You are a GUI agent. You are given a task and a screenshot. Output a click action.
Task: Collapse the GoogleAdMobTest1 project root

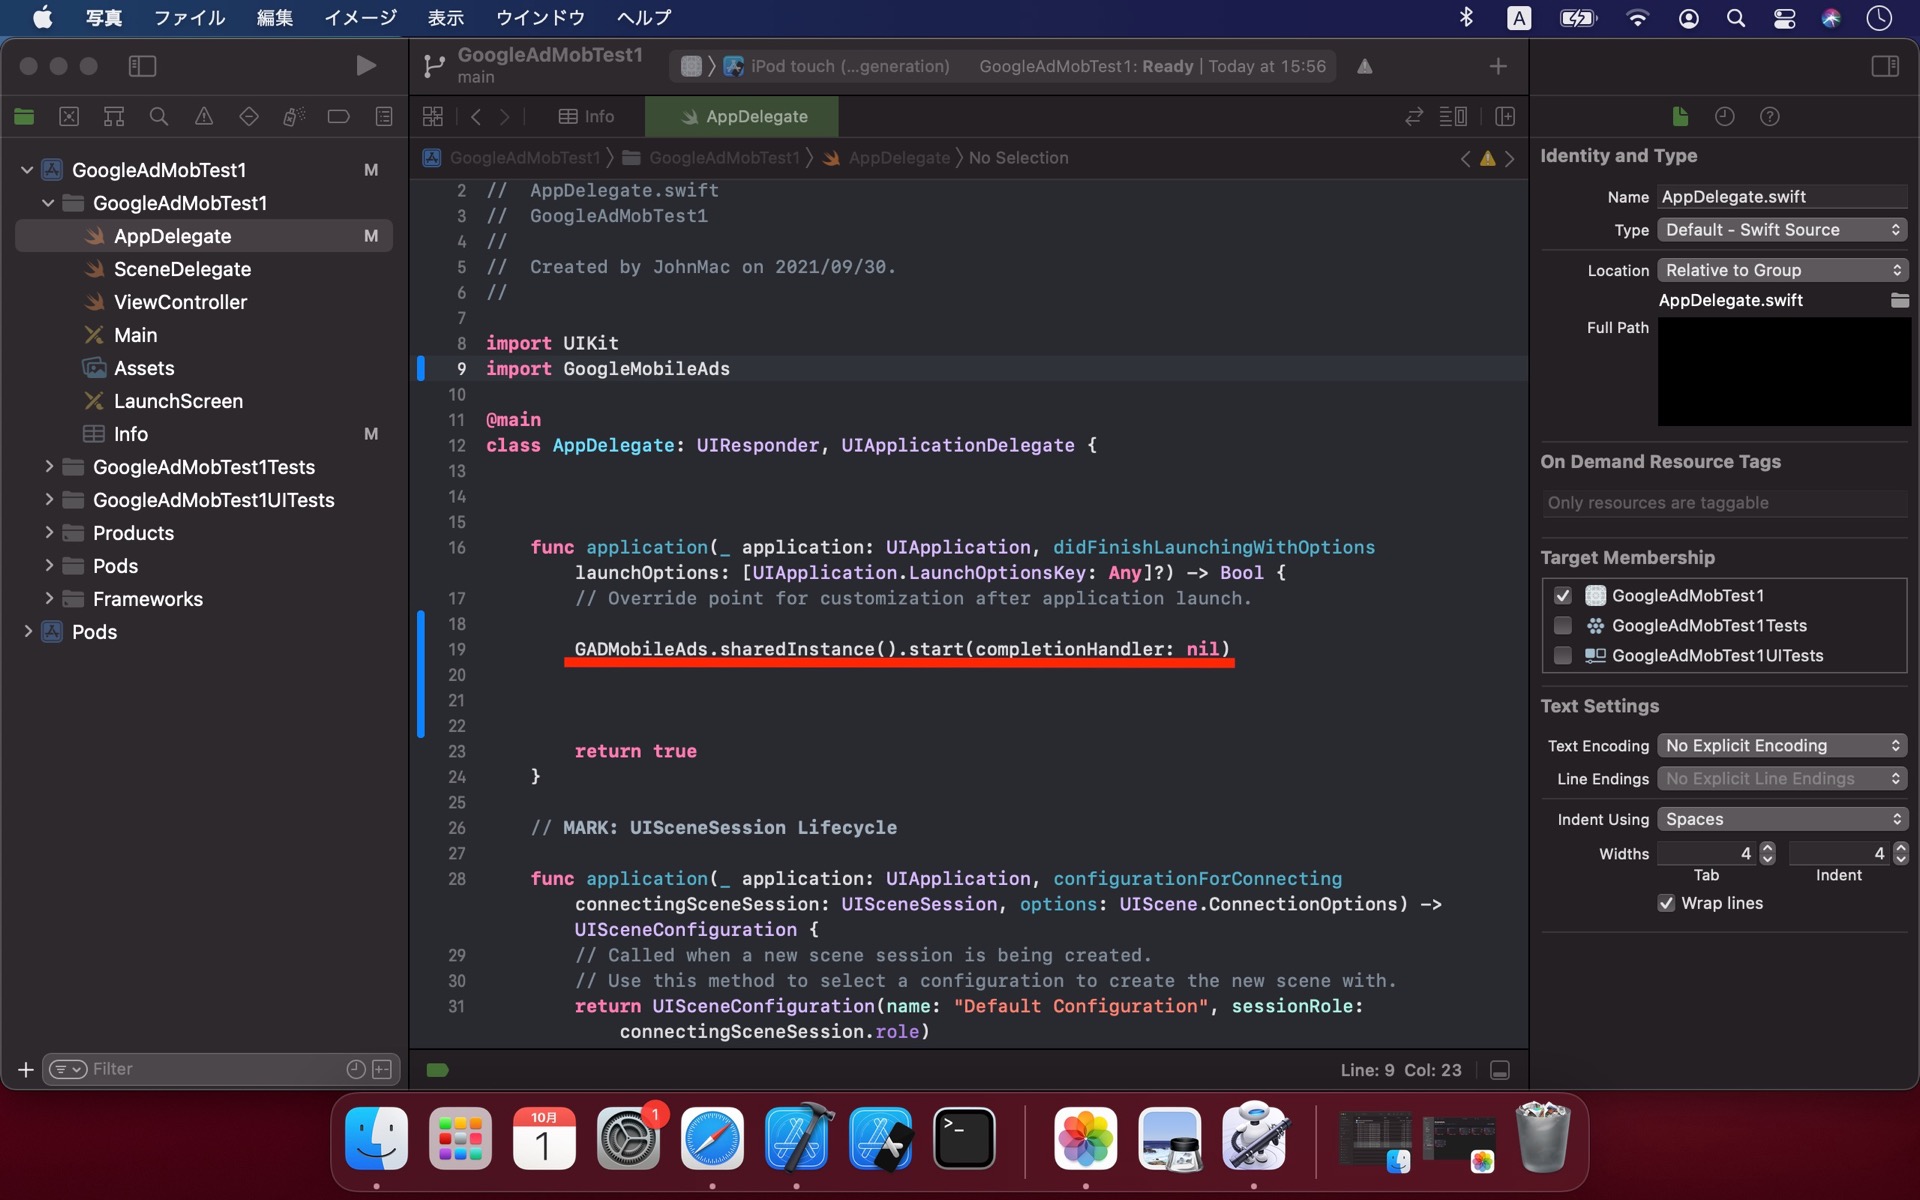point(27,170)
